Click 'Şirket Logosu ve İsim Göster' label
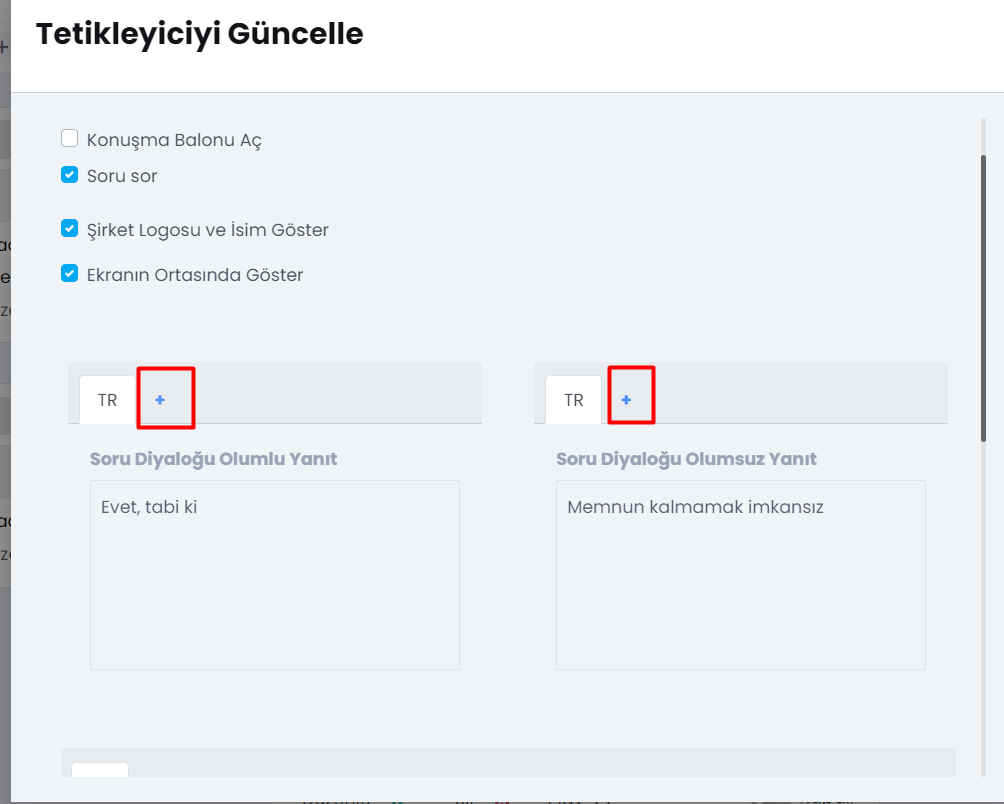The height and width of the screenshot is (804, 1004). [208, 230]
